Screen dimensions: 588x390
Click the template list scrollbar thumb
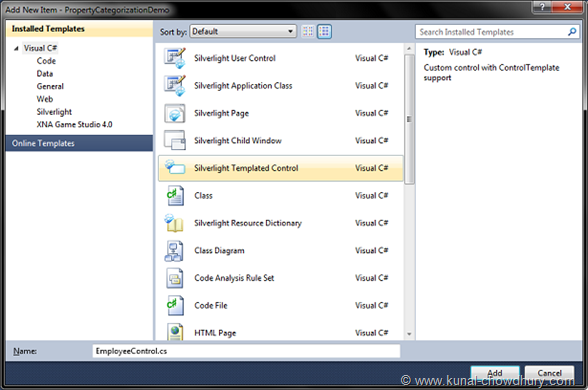[x=409, y=119]
